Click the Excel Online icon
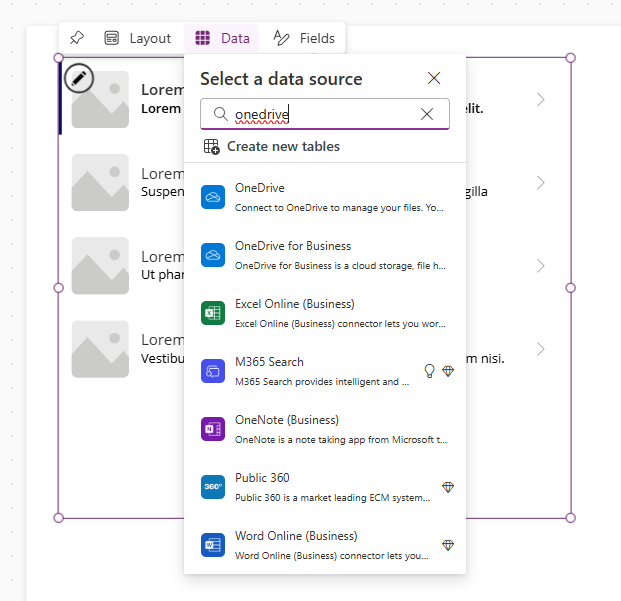The width and height of the screenshot is (621, 601). (213, 313)
